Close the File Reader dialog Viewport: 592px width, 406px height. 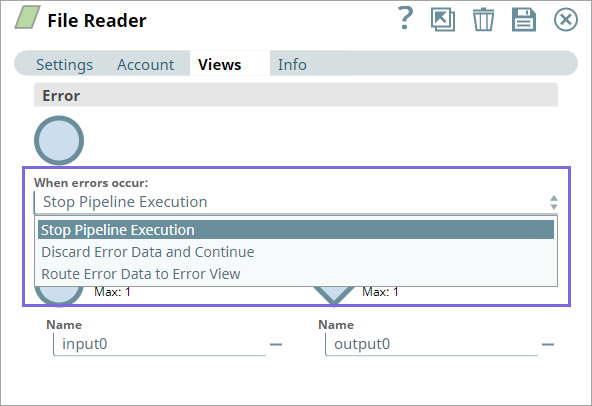[566, 20]
